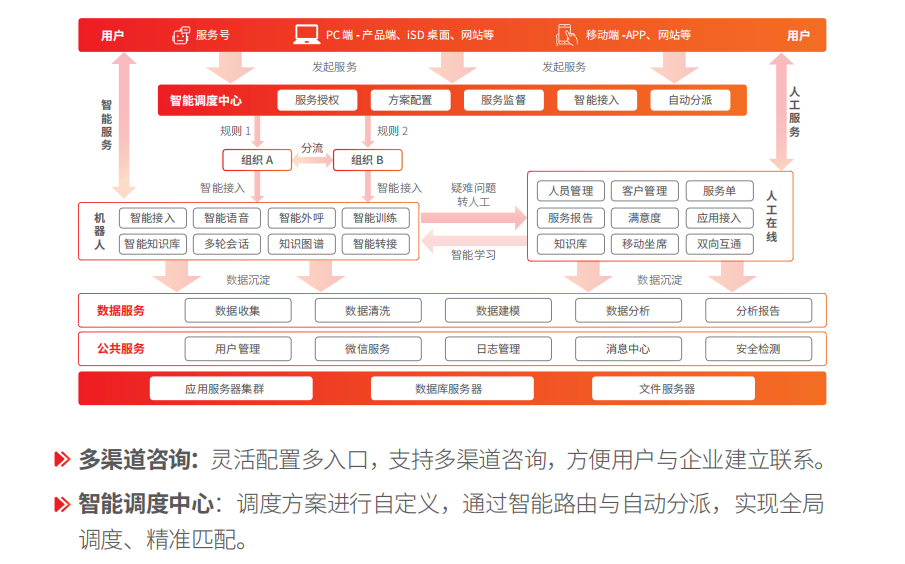The height and width of the screenshot is (564, 905).
Task: Click the 数据服务 row label
Action: [121, 311]
